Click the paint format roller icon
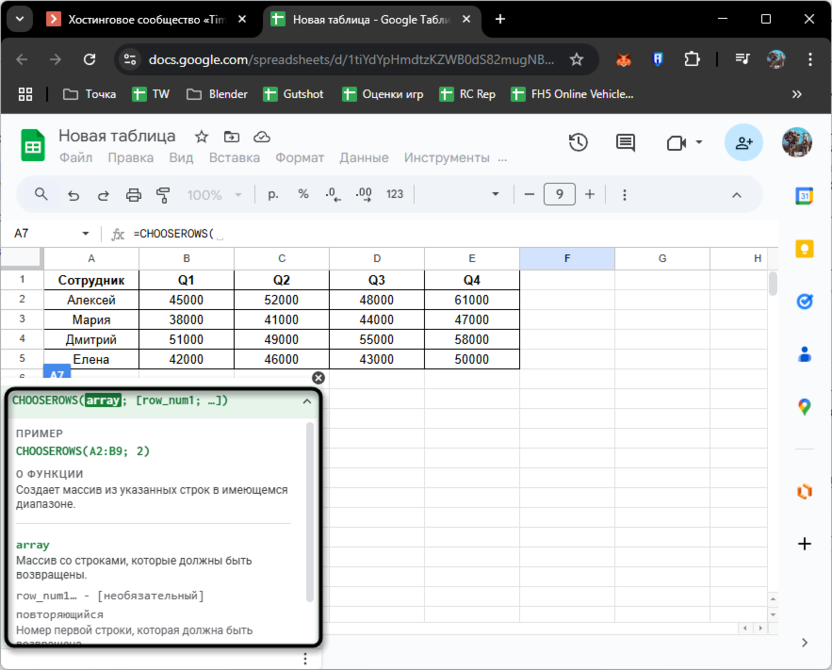This screenshot has height=670, width=832. tap(163, 195)
